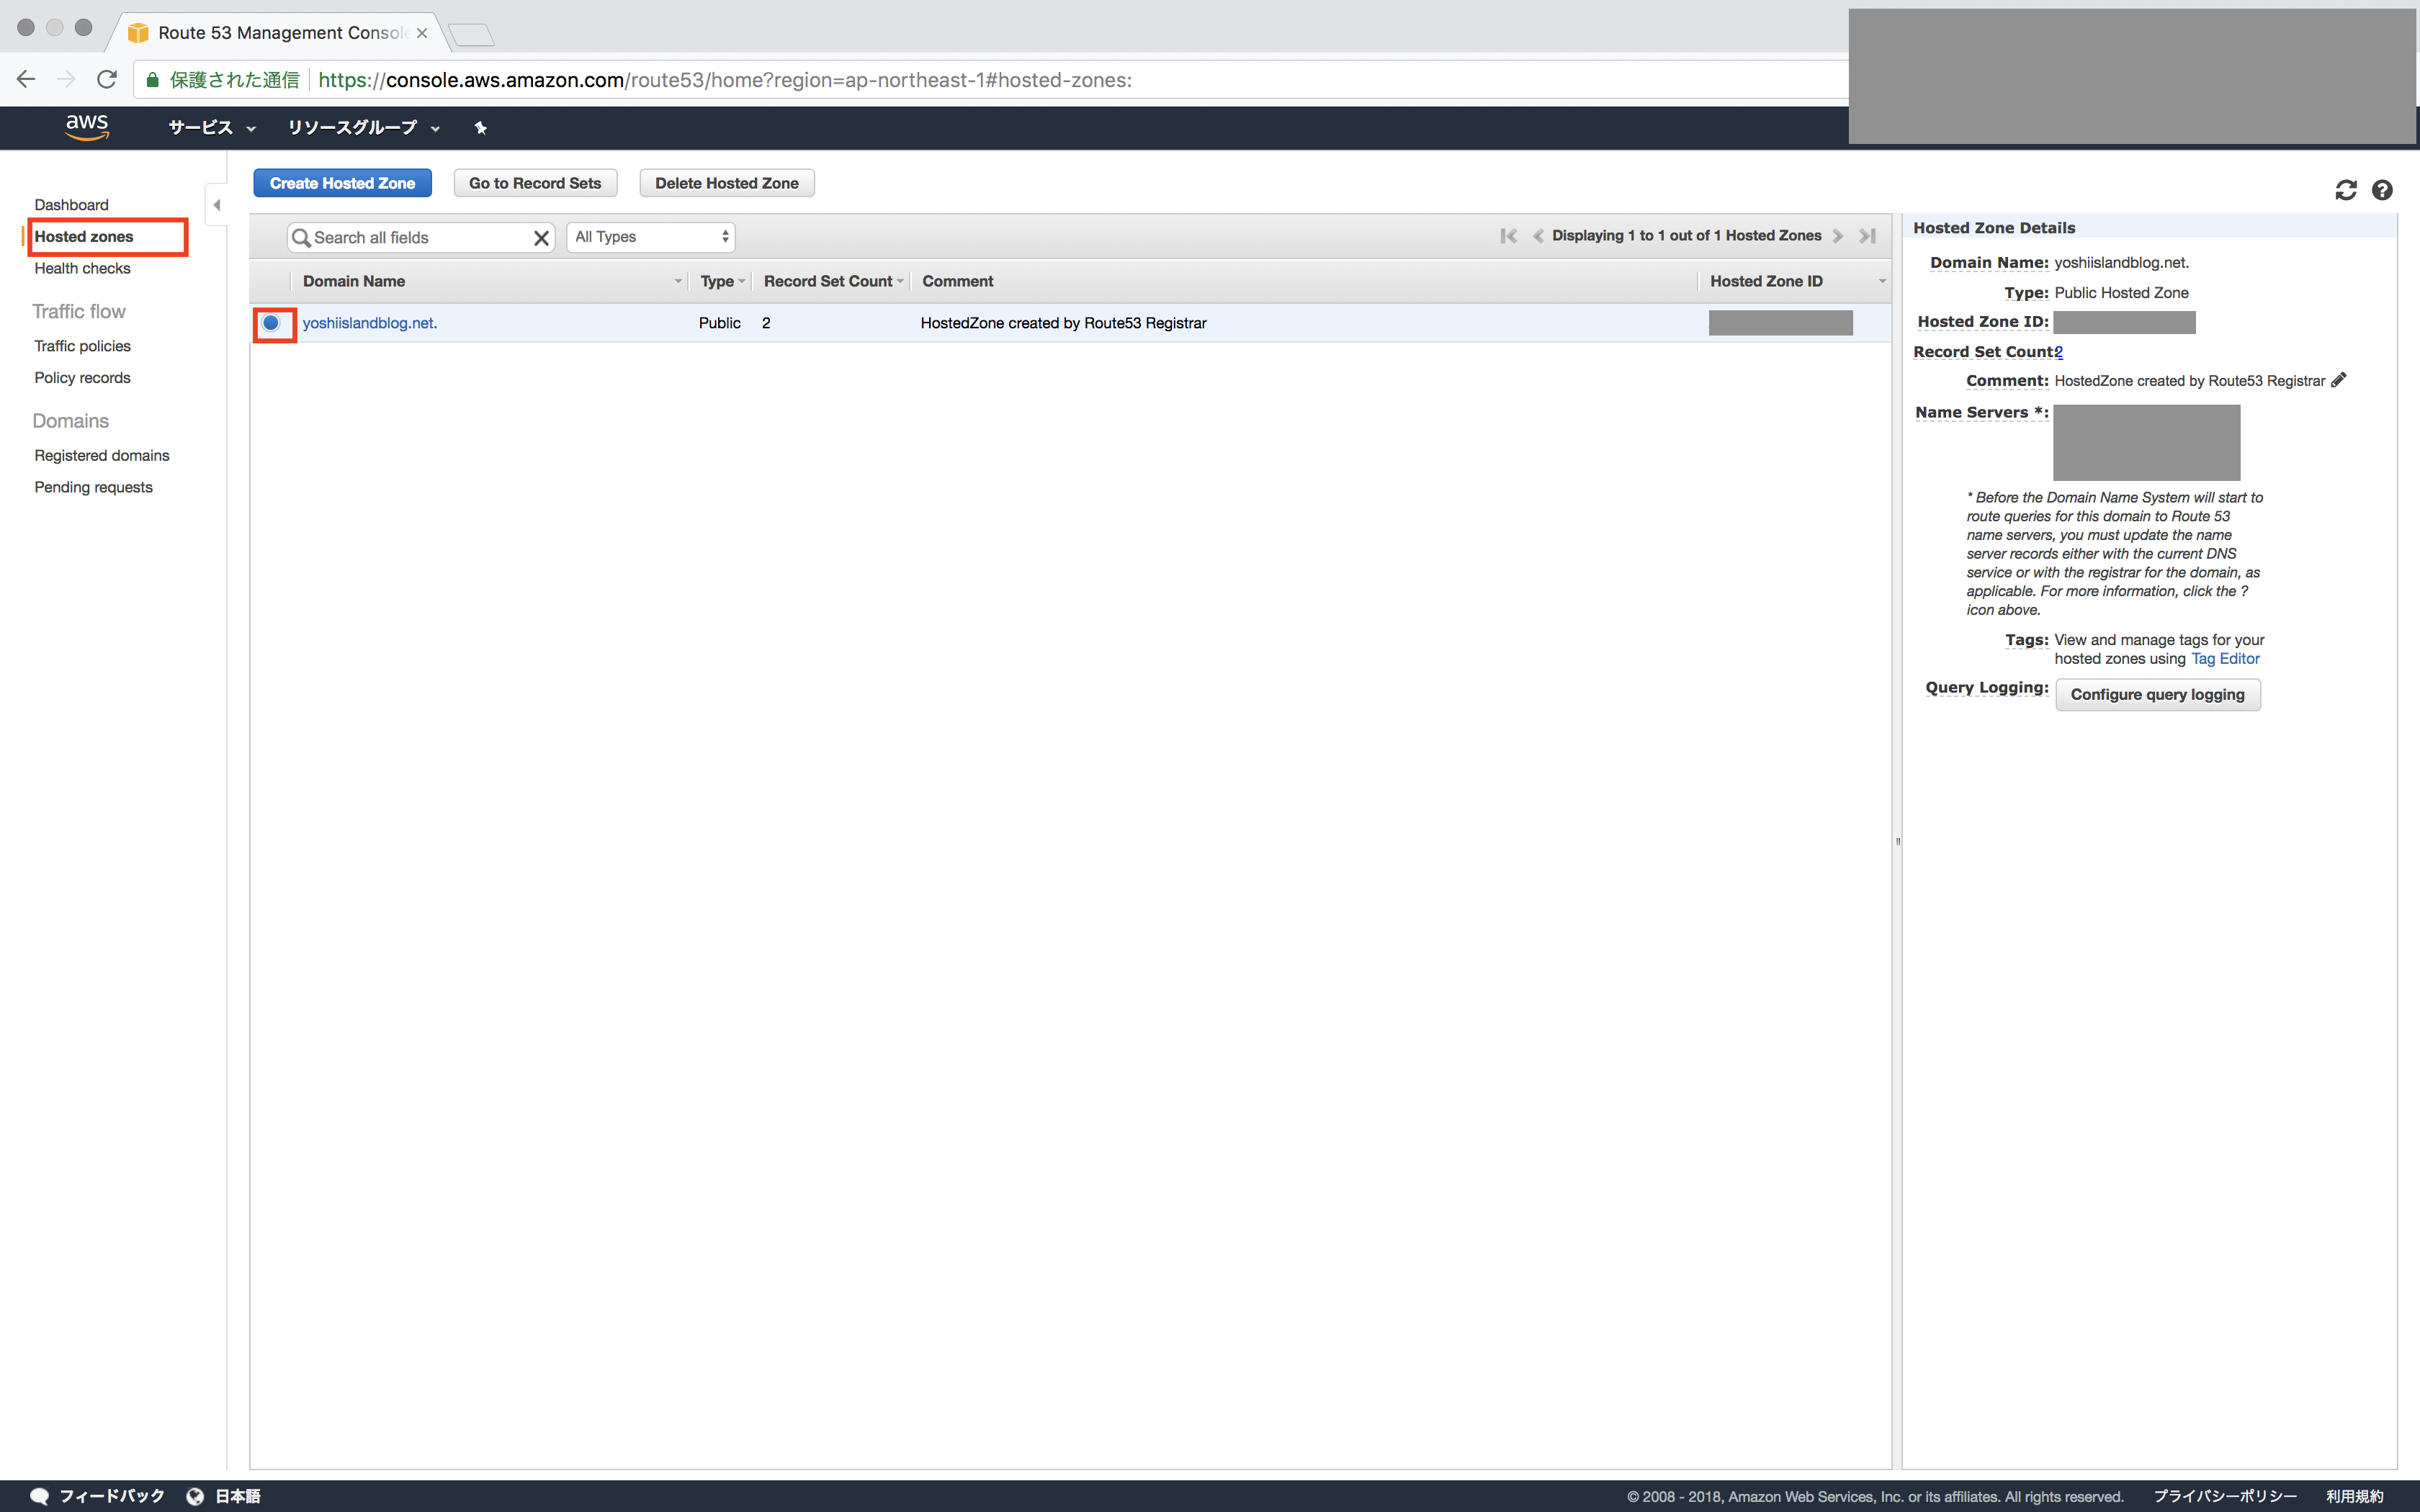Click the Comment column header
The width and height of the screenshot is (2420, 1512).
[957, 282]
